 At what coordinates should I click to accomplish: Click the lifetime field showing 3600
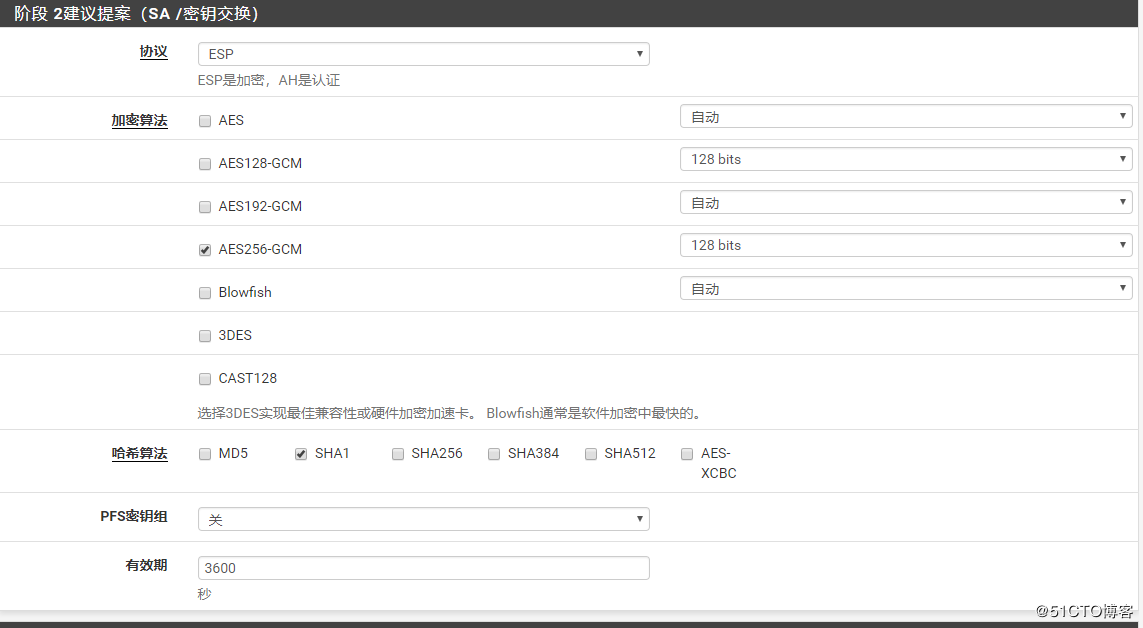tap(423, 568)
